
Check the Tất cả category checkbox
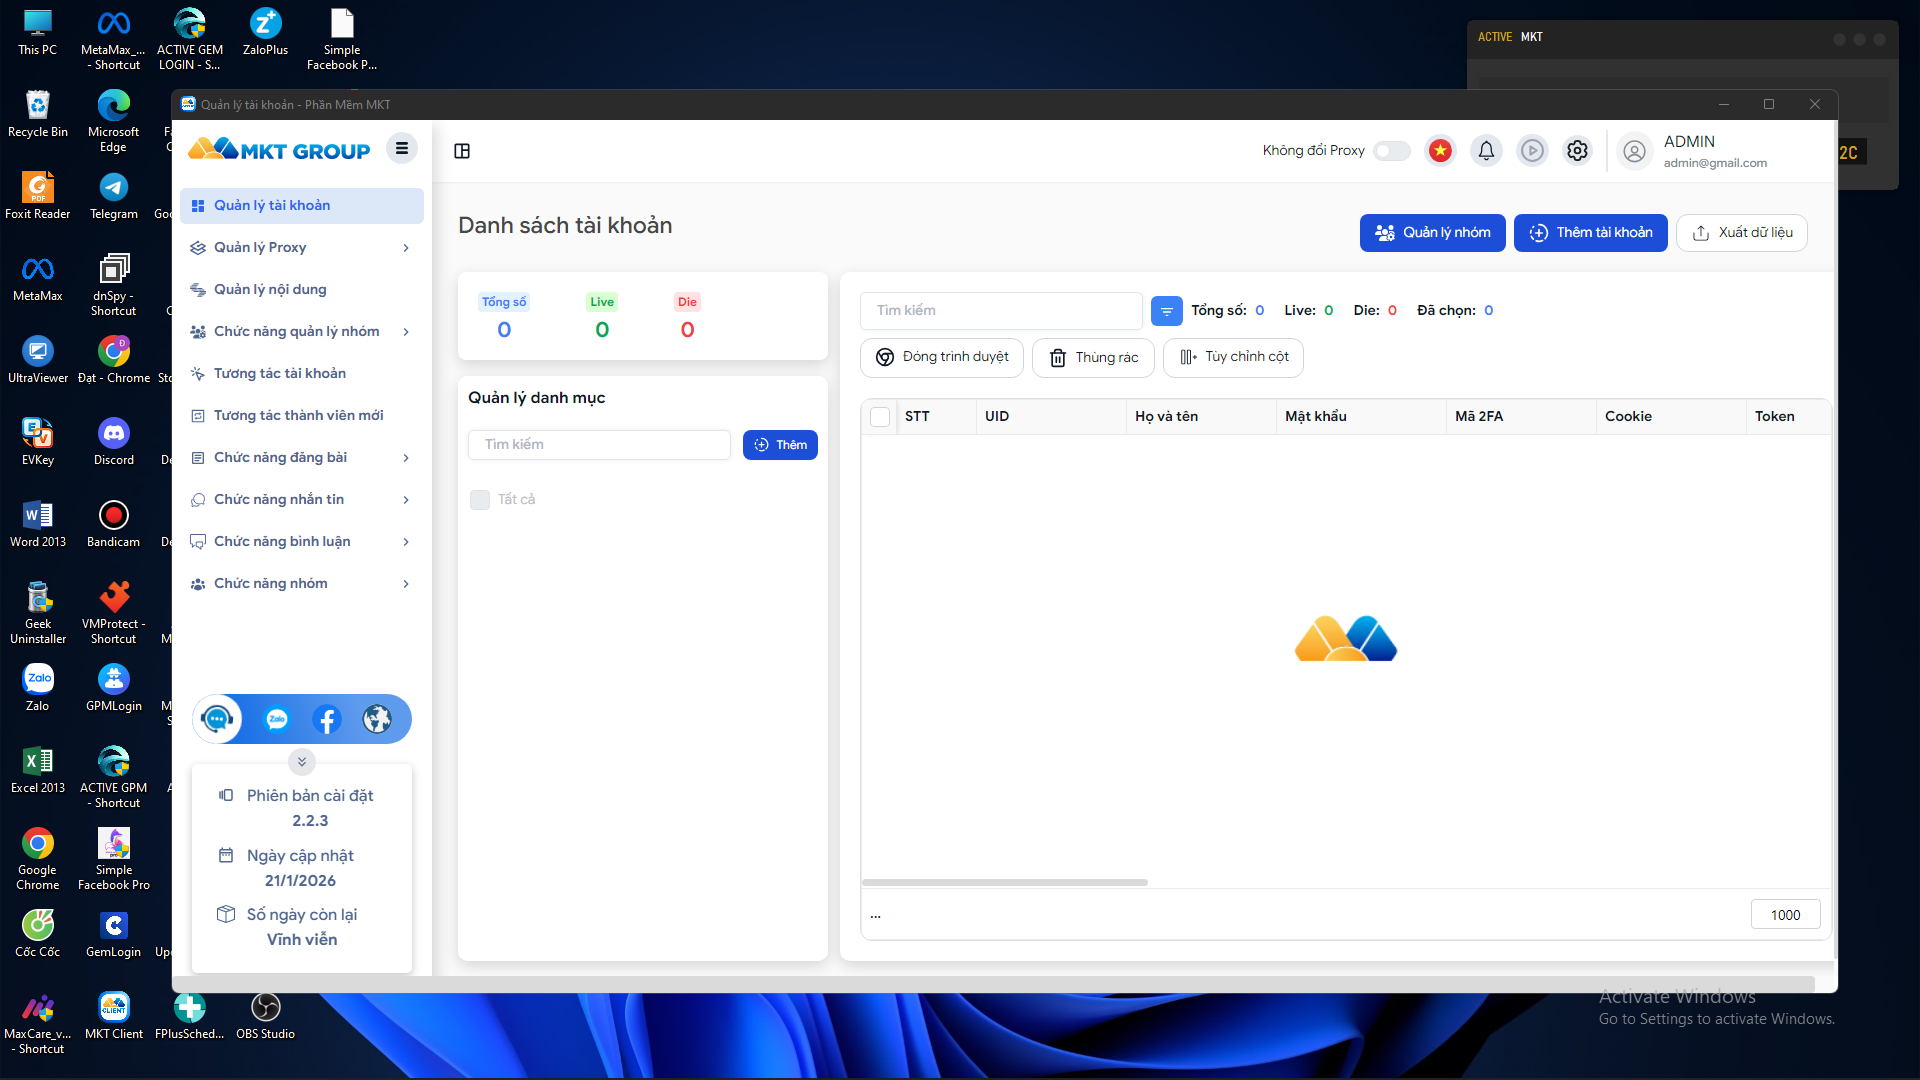[x=480, y=500]
